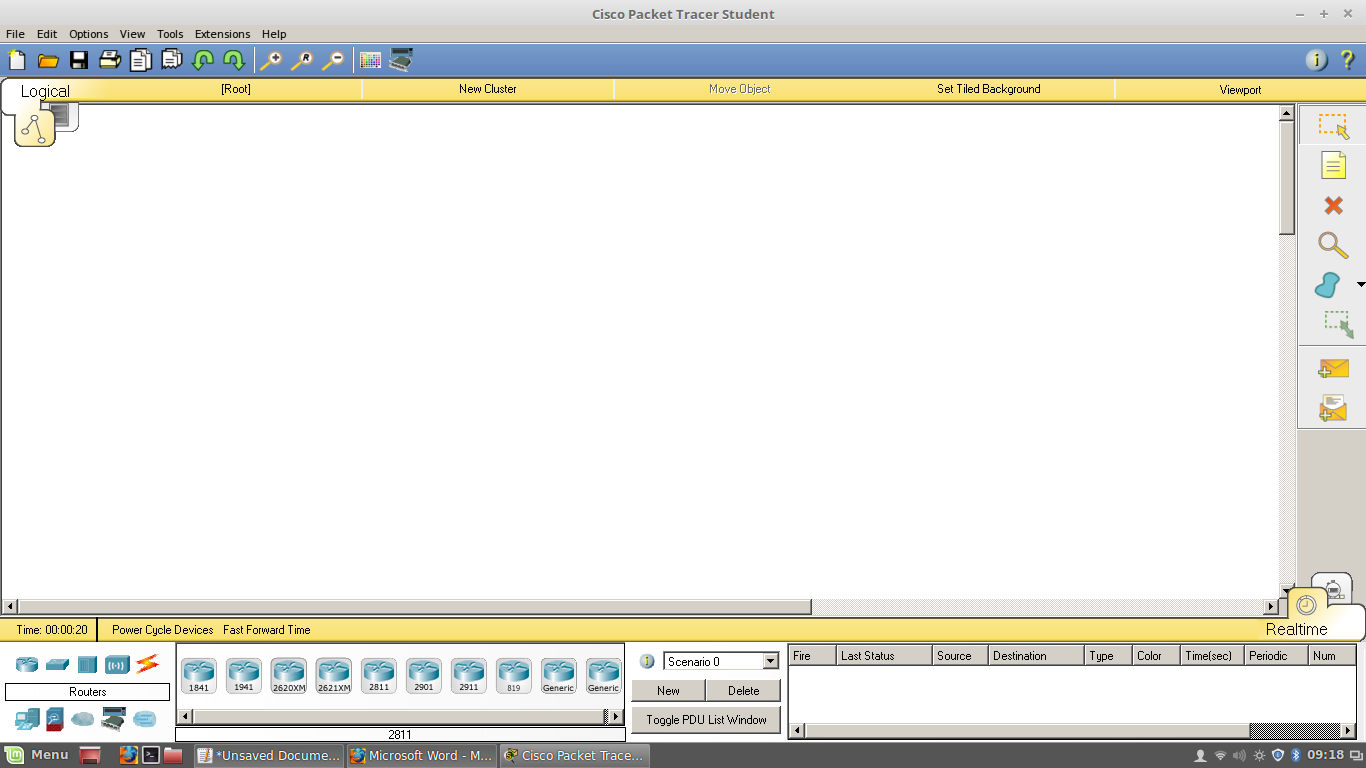Open the Connections lightning bolt category

(x=148, y=664)
